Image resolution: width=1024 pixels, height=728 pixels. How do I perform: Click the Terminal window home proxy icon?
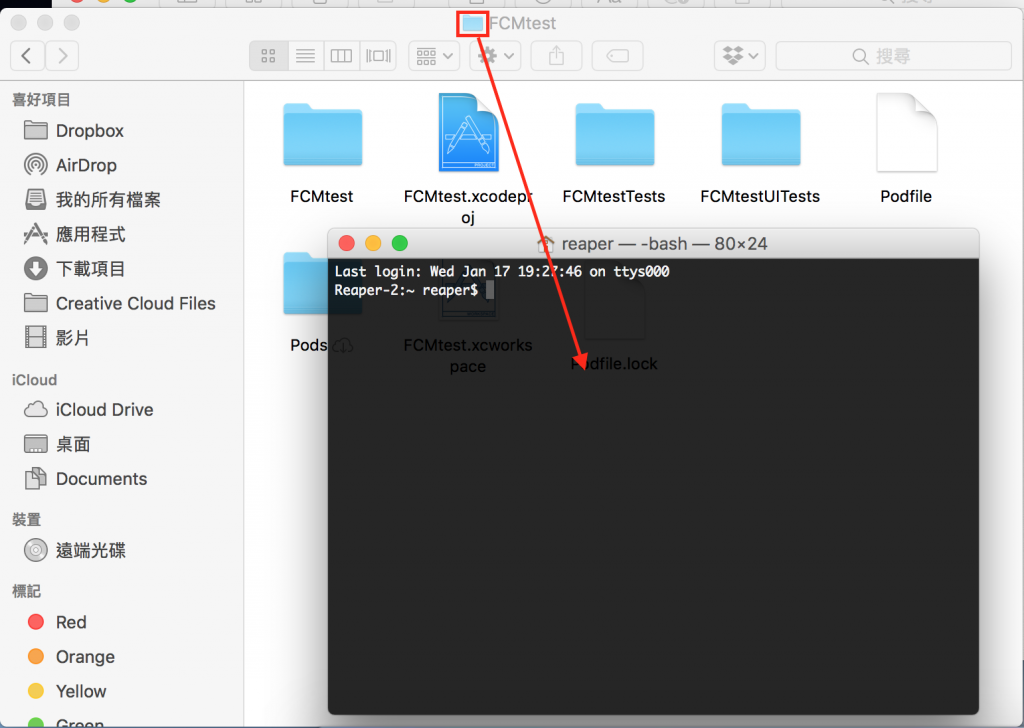coord(545,244)
